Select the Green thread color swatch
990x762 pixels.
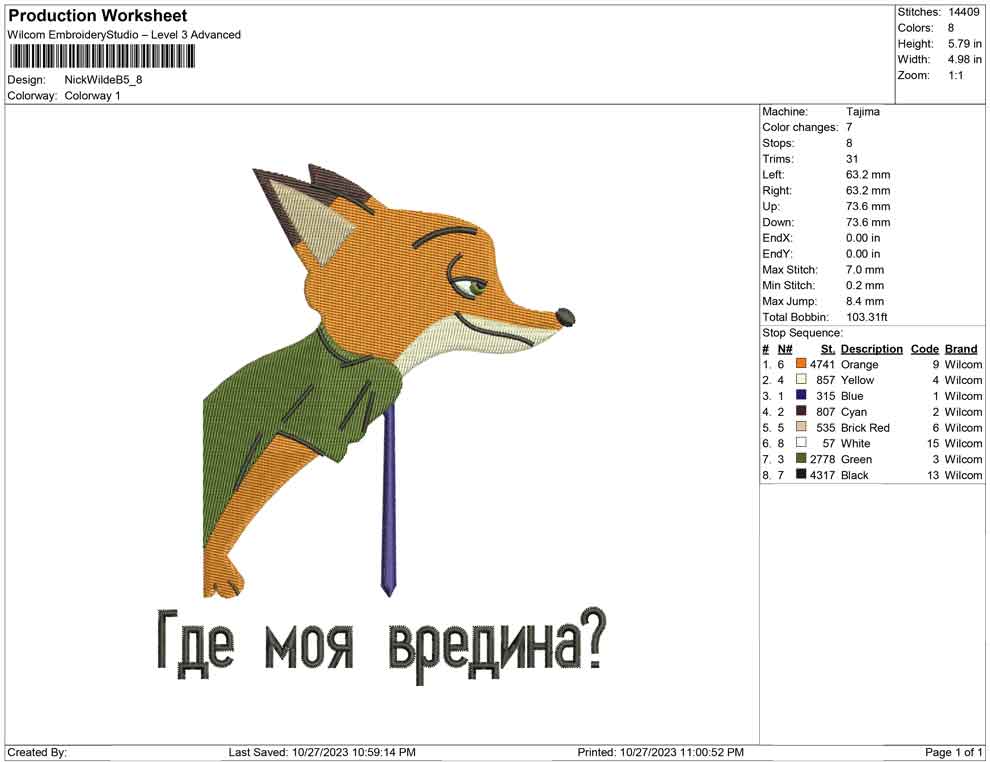tap(801, 459)
